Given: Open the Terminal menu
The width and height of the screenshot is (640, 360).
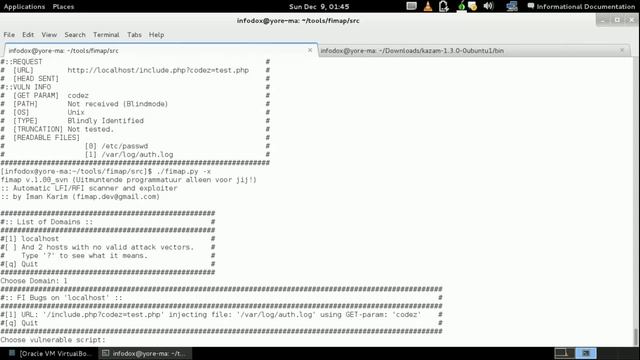Looking at the screenshot, I should [x=106, y=35].
